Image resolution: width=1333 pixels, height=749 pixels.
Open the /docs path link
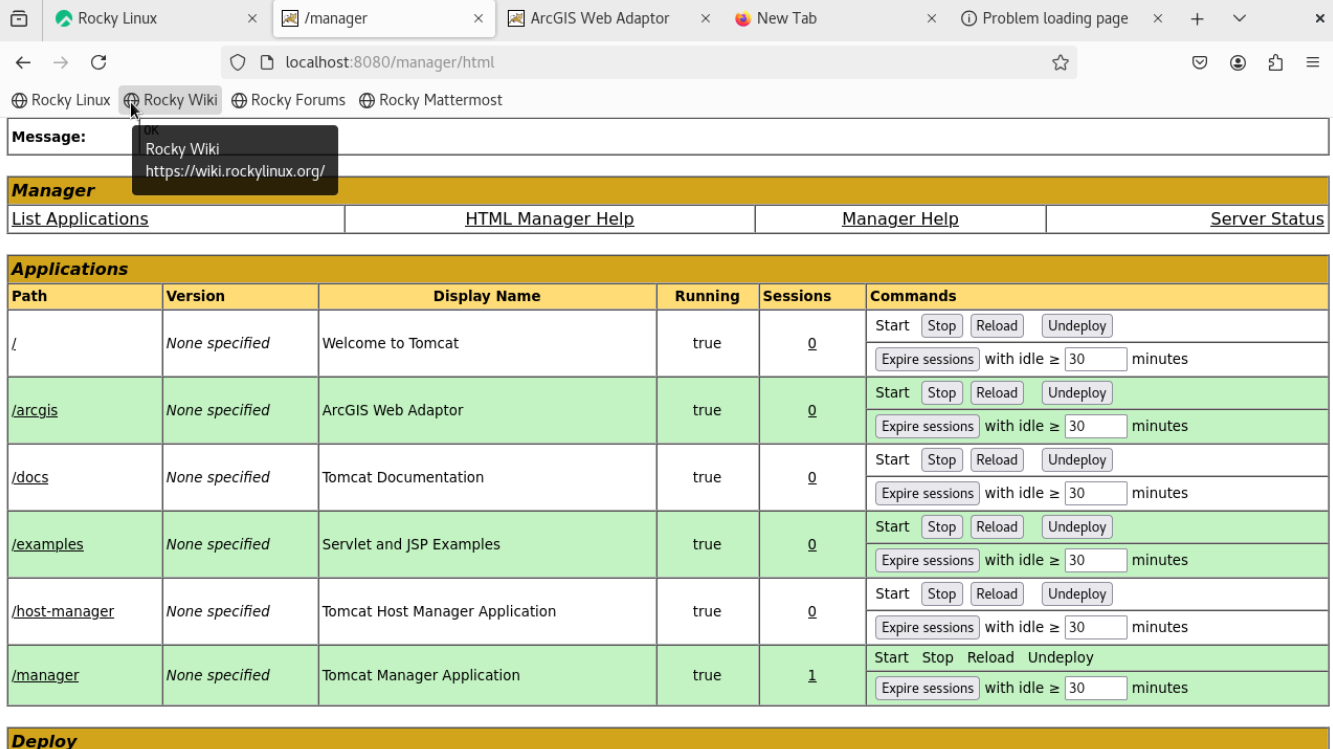[x=30, y=477]
